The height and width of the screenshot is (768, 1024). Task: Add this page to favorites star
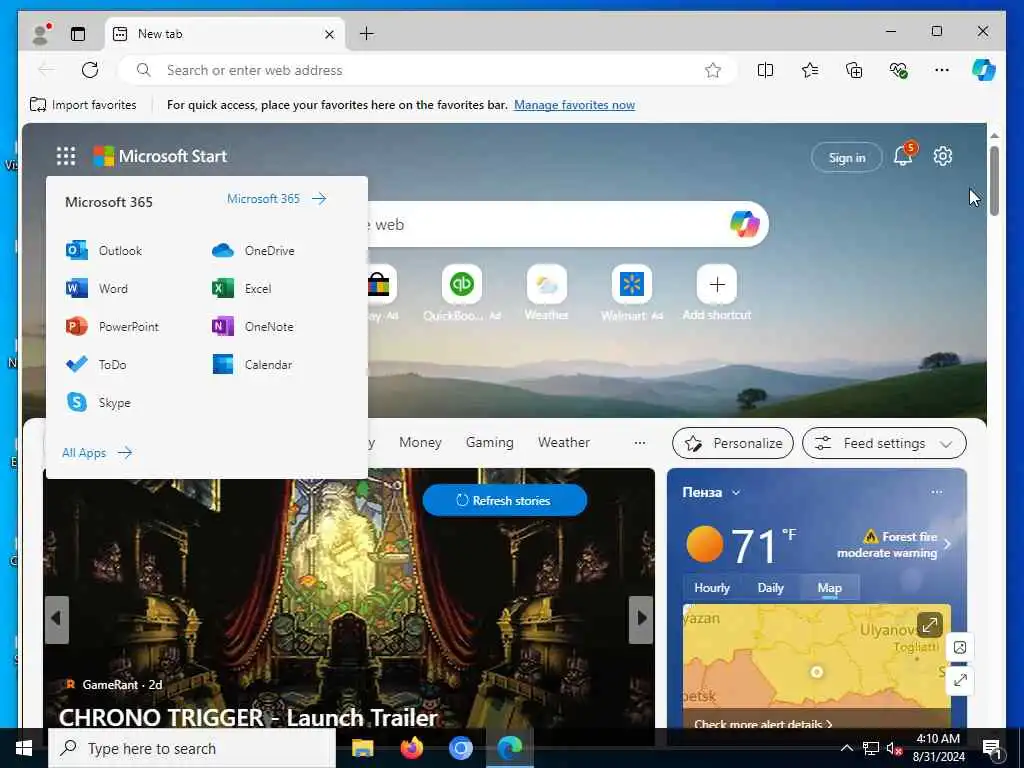tap(712, 70)
